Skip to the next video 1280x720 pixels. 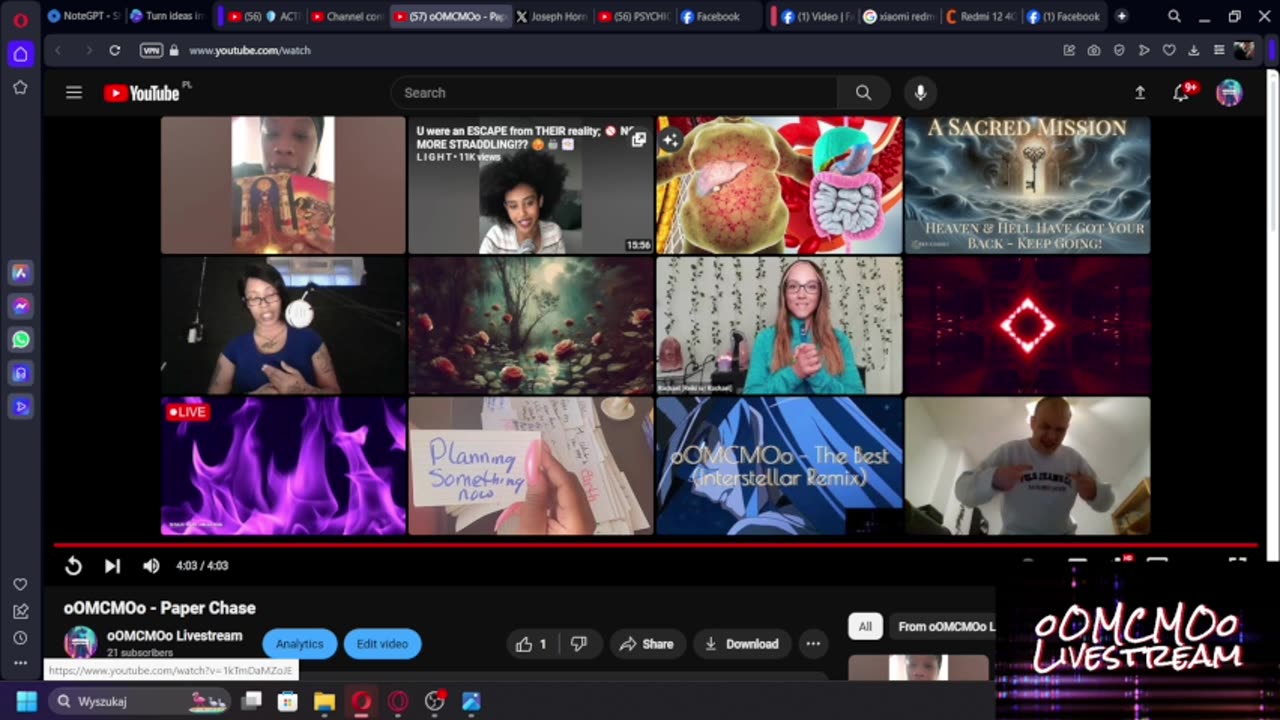pyautogui.click(x=112, y=566)
